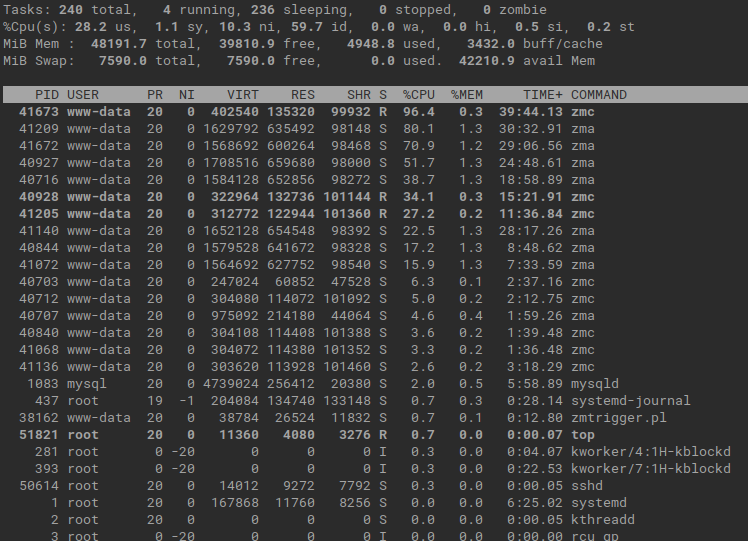Click the VIRT column header
Image resolution: width=748 pixels, height=541 pixels.
tap(242, 94)
